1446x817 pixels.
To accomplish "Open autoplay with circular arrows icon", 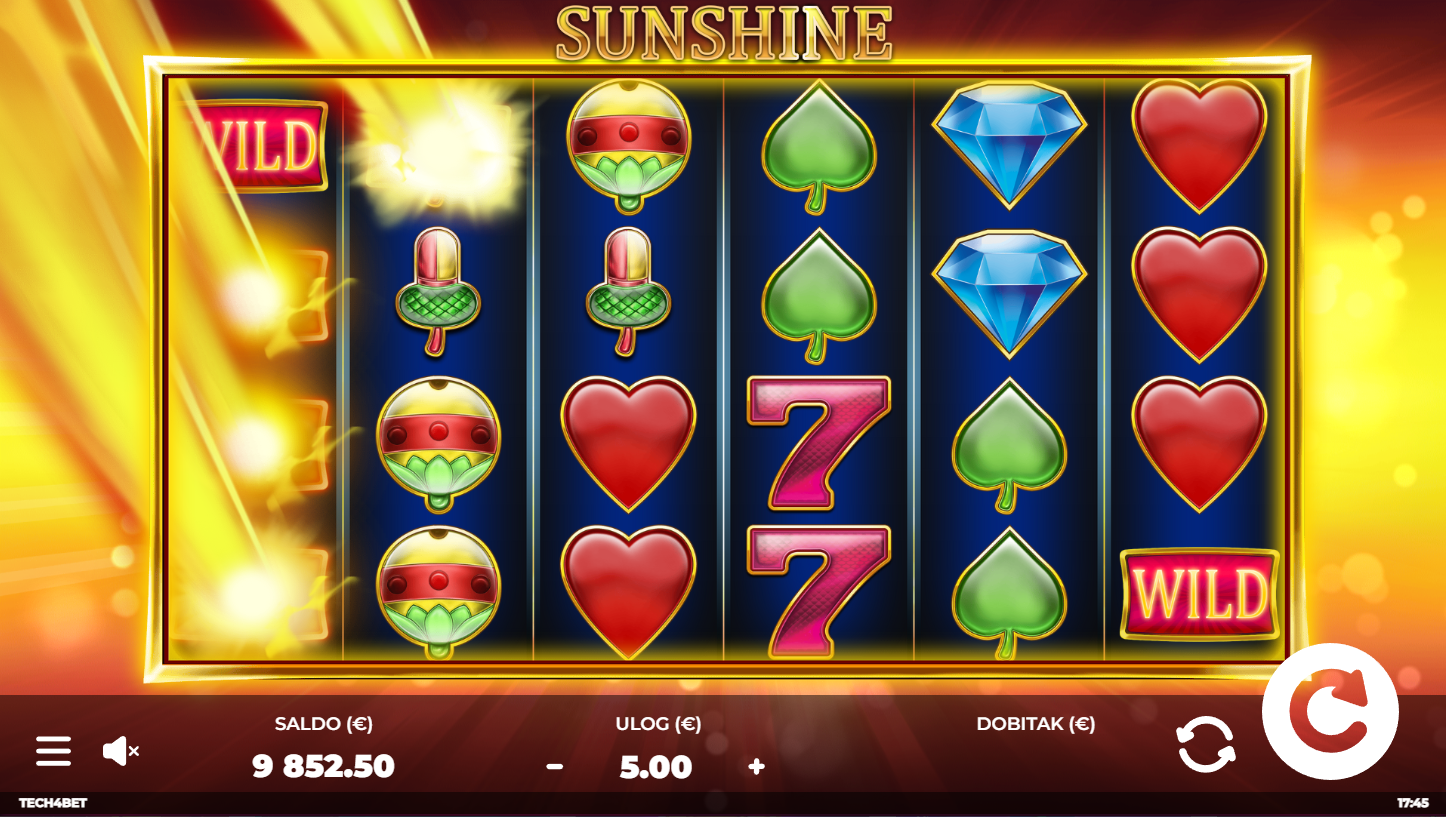I will tap(1206, 745).
